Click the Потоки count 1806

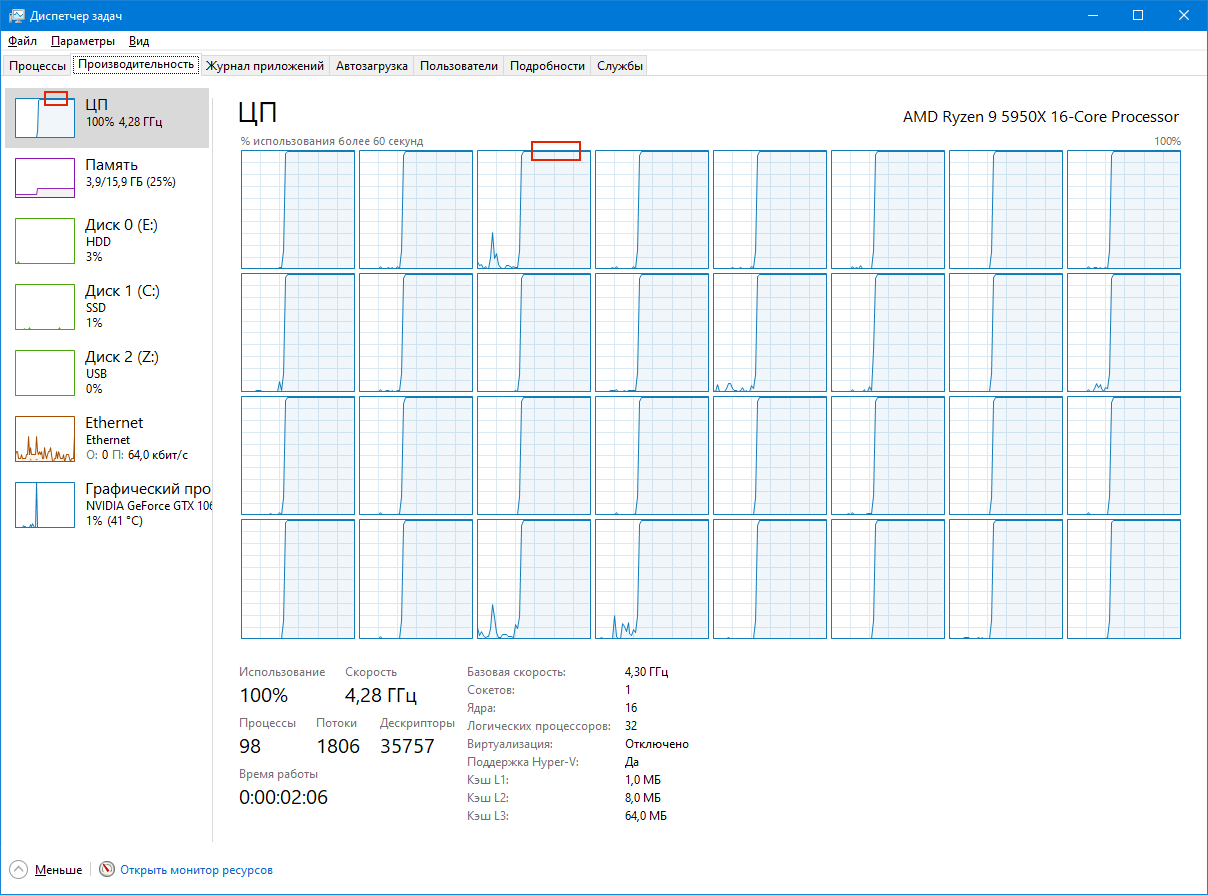[x=338, y=746]
